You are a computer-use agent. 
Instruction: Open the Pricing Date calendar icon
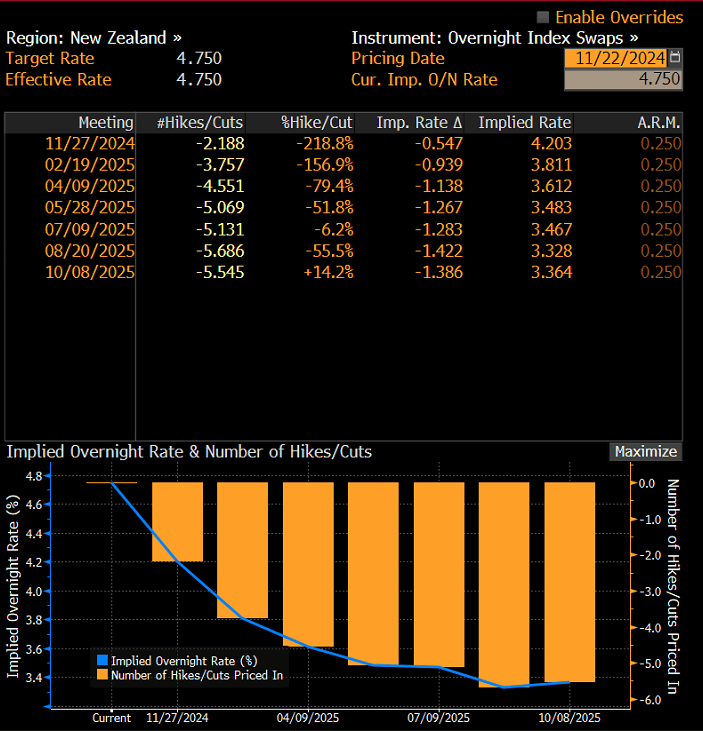(x=675, y=58)
